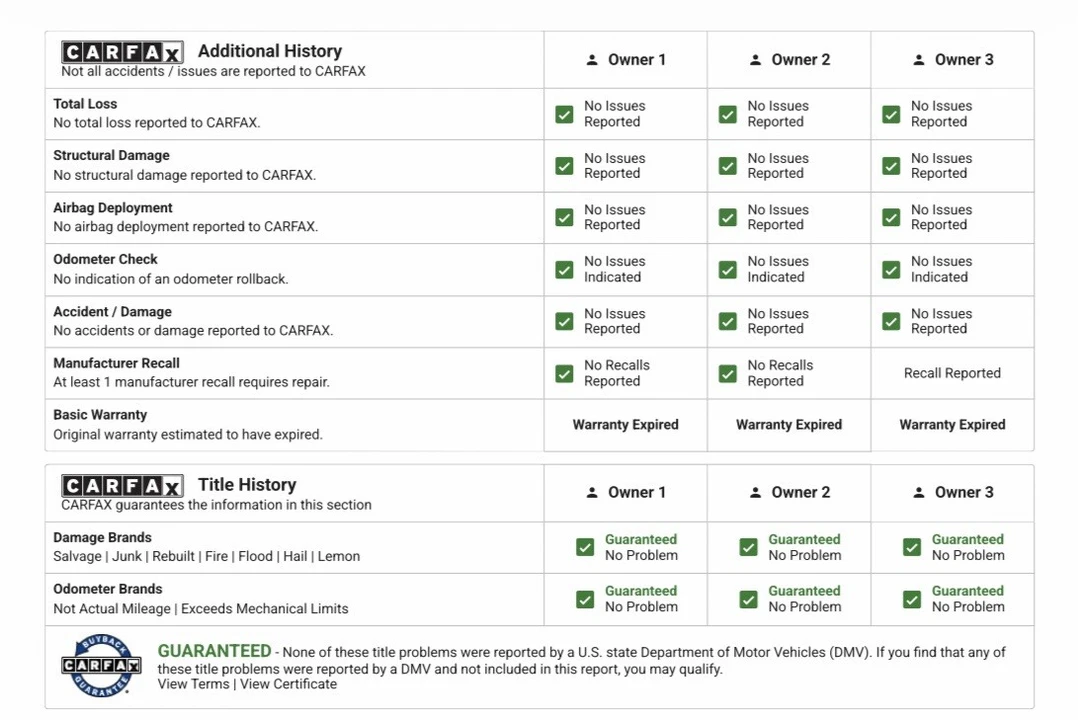Open the View Certificate link
The height and width of the screenshot is (720, 1078).
point(289,684)
